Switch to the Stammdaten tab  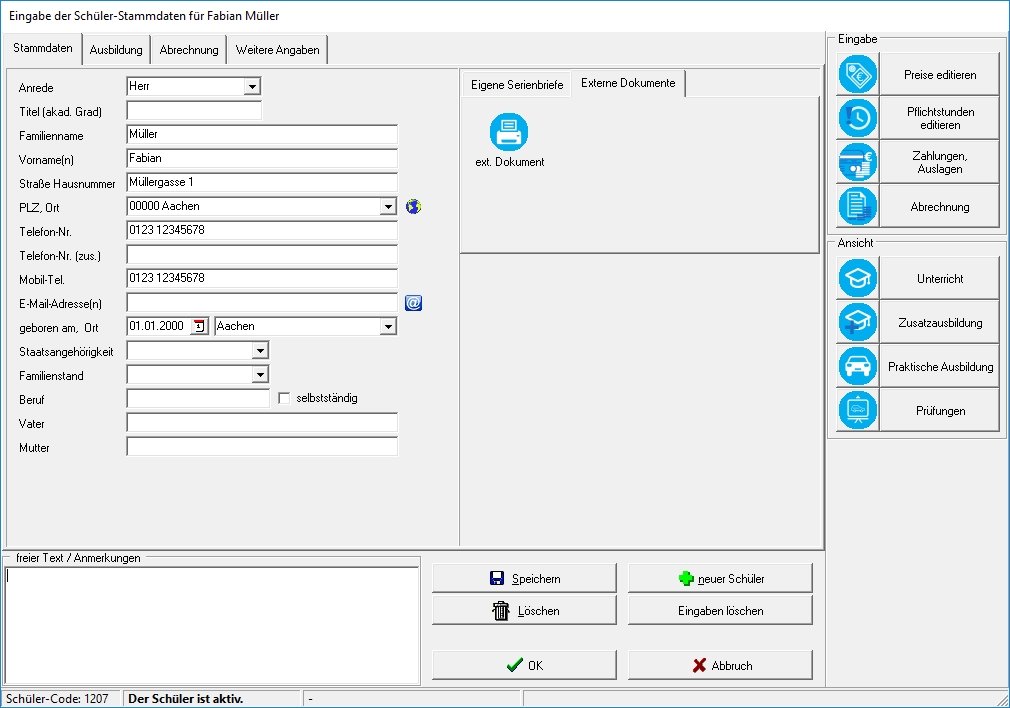coord(43,48)
